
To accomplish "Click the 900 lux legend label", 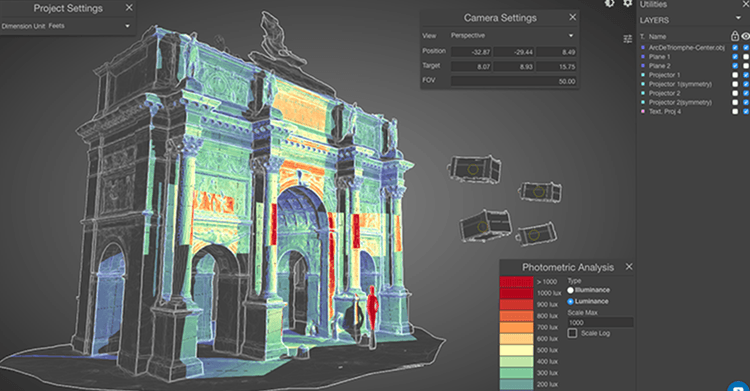I will [x=547, y=304].
